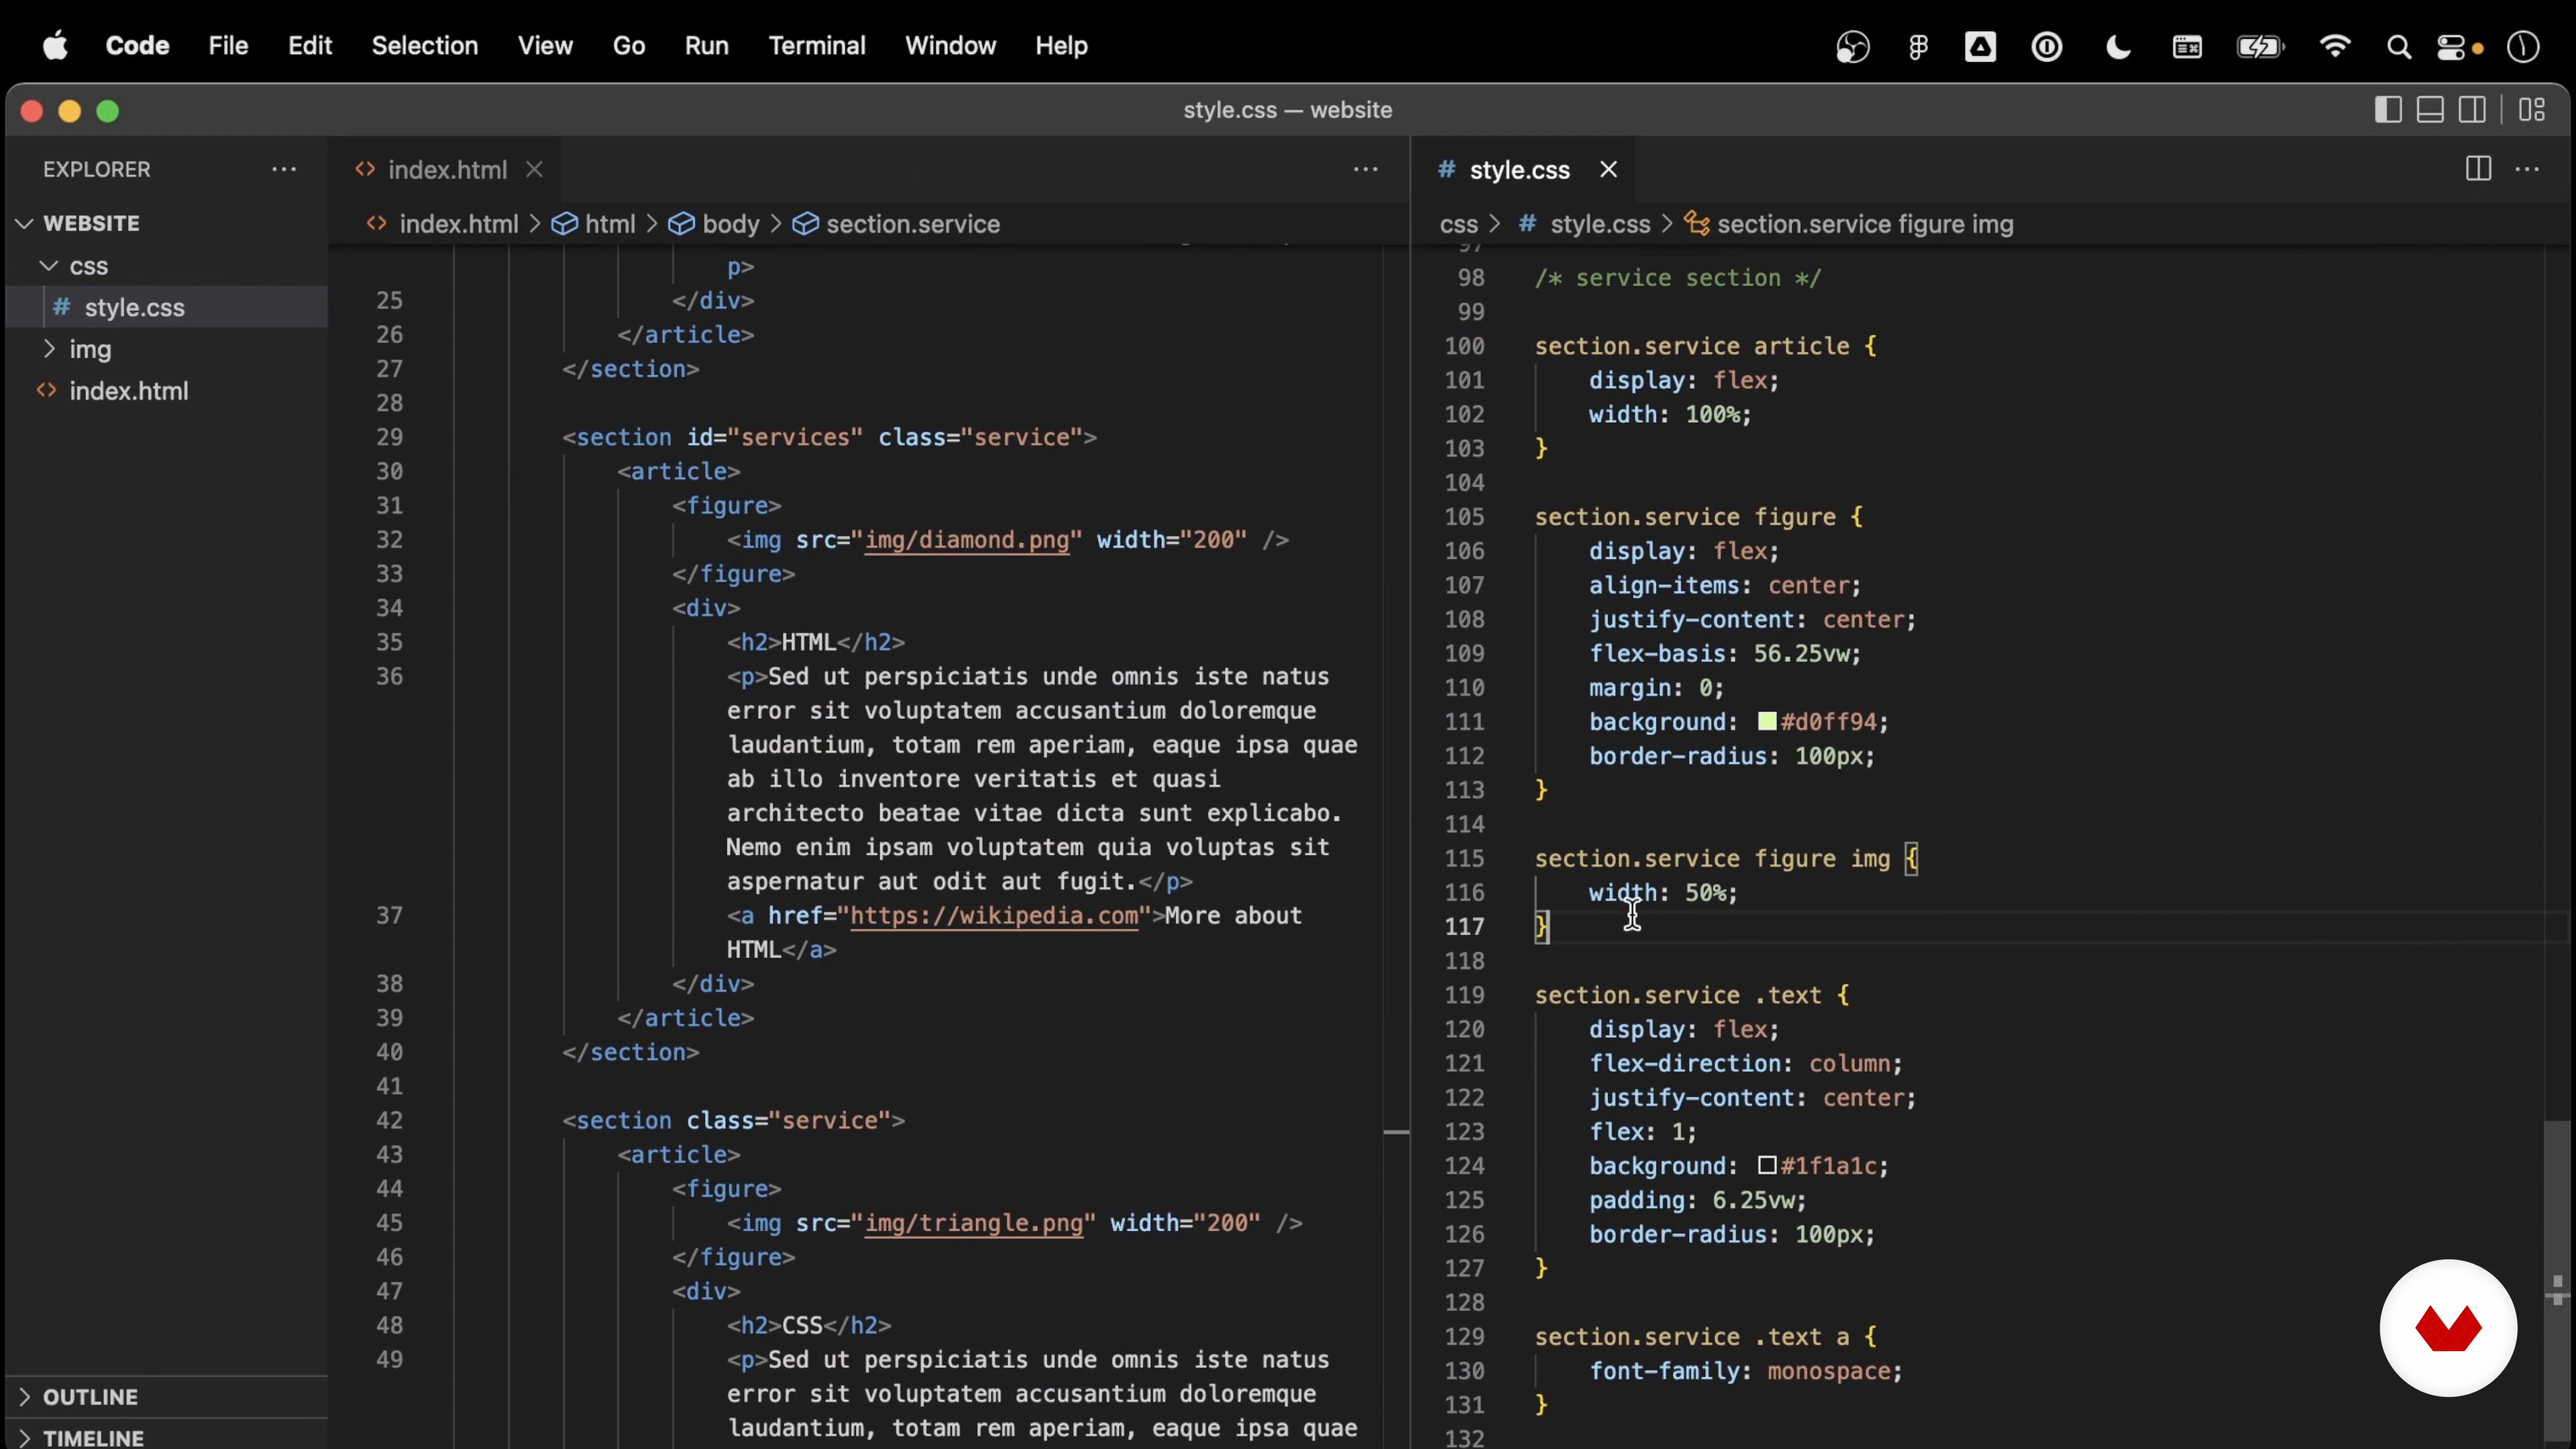2576x1449 pixels.
Task: Open index.html editor group more actions
Action: point(1365,169)
